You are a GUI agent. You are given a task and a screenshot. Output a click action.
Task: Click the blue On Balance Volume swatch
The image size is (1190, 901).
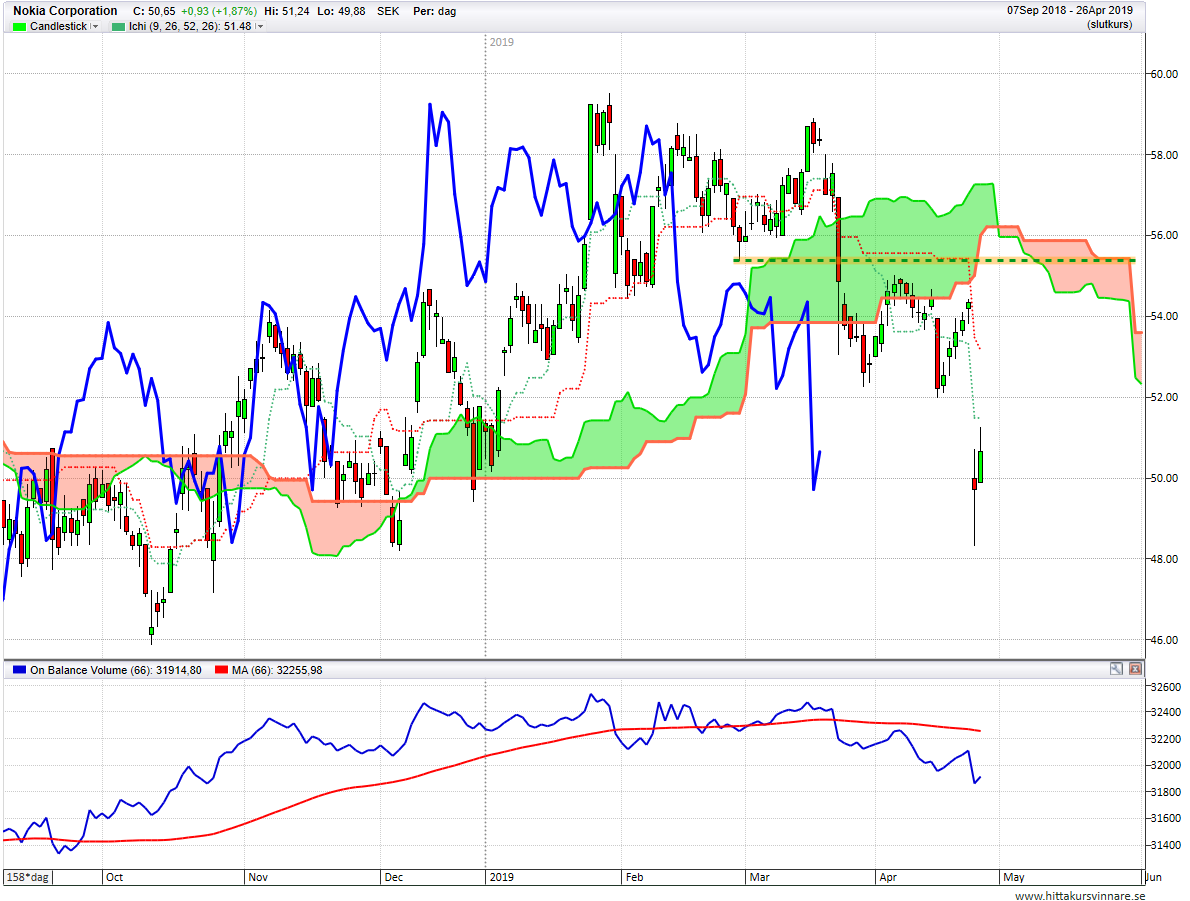pyautogui.click(x=20, y=670)
